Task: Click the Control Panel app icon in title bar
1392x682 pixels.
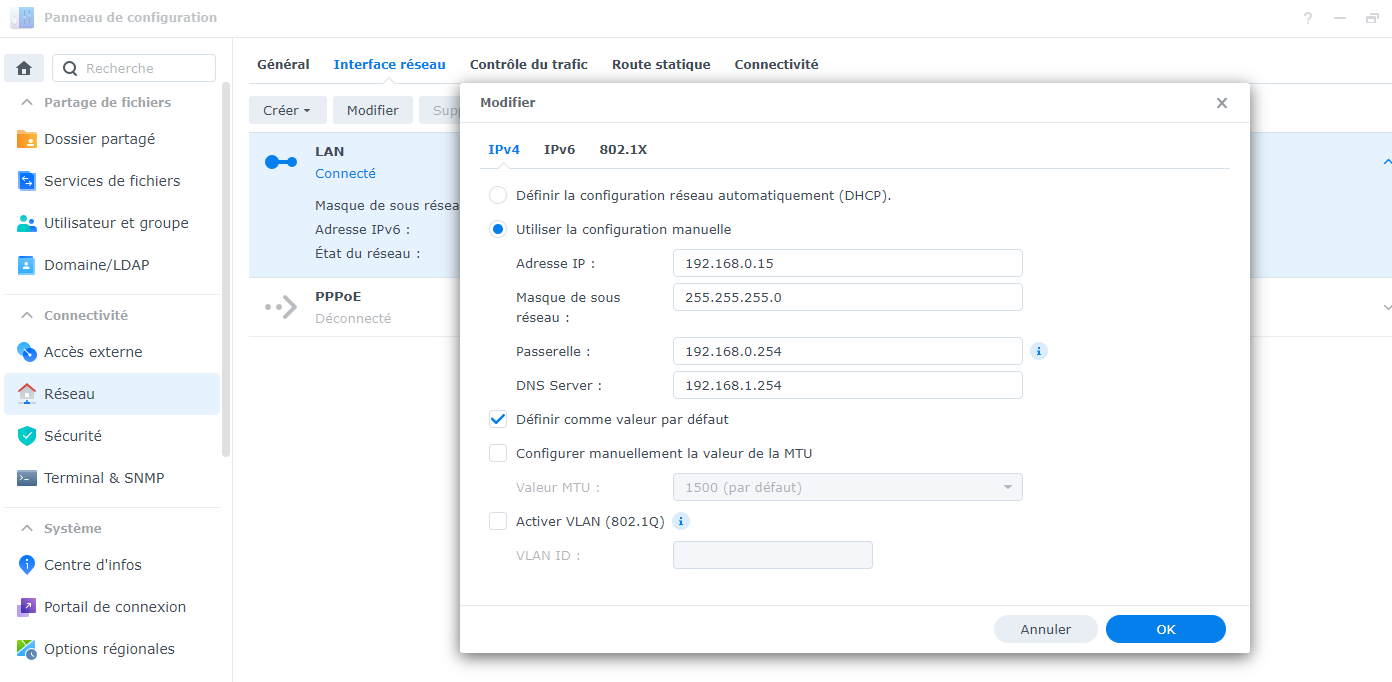Action: (x=22, y=18)
